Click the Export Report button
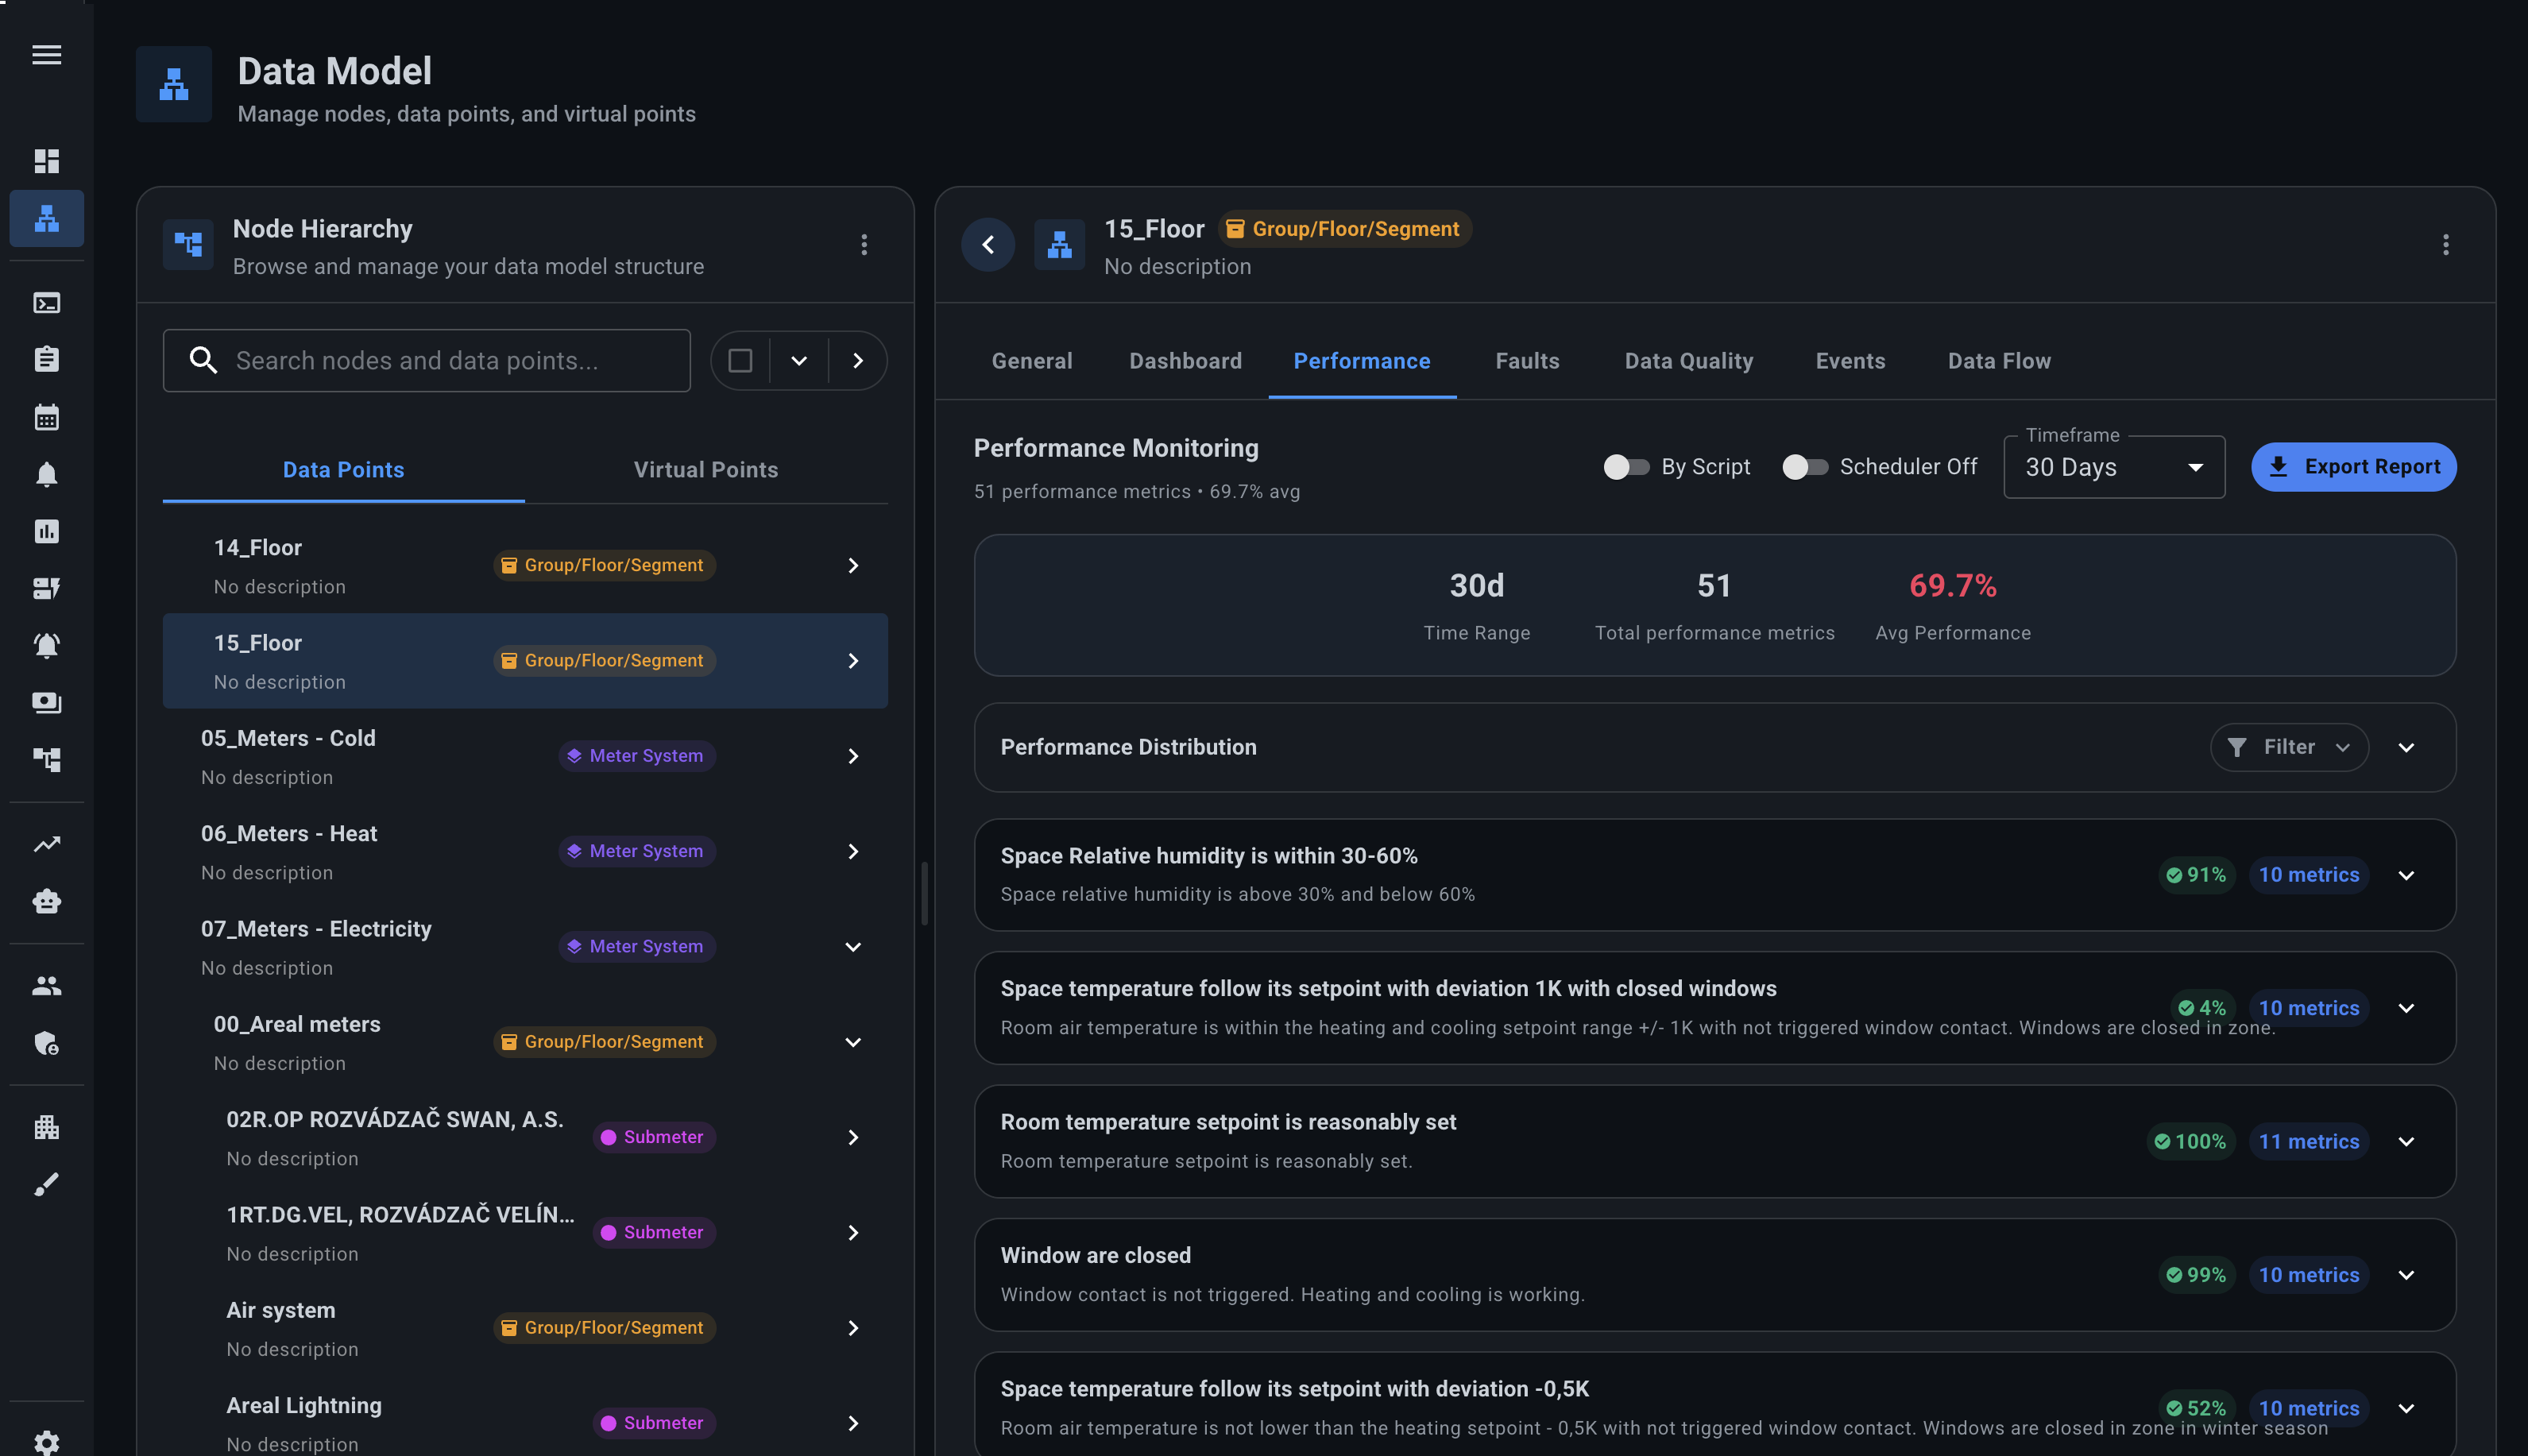Viewport: 2528px width, 1456px height. 2353,466
